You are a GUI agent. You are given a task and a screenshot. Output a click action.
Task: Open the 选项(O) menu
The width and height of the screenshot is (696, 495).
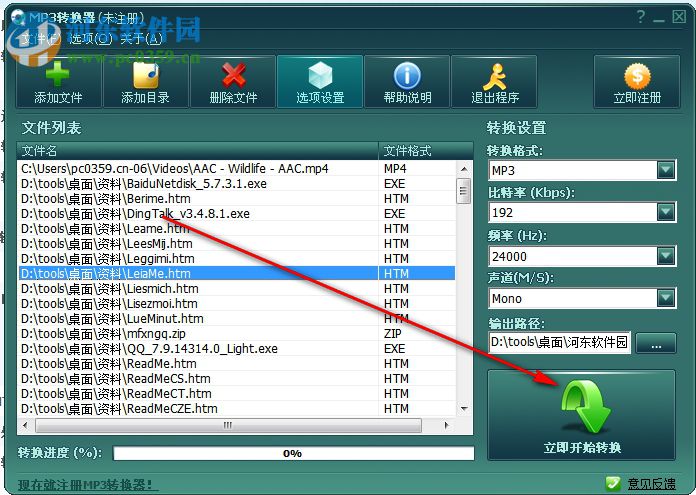(91, 39)
